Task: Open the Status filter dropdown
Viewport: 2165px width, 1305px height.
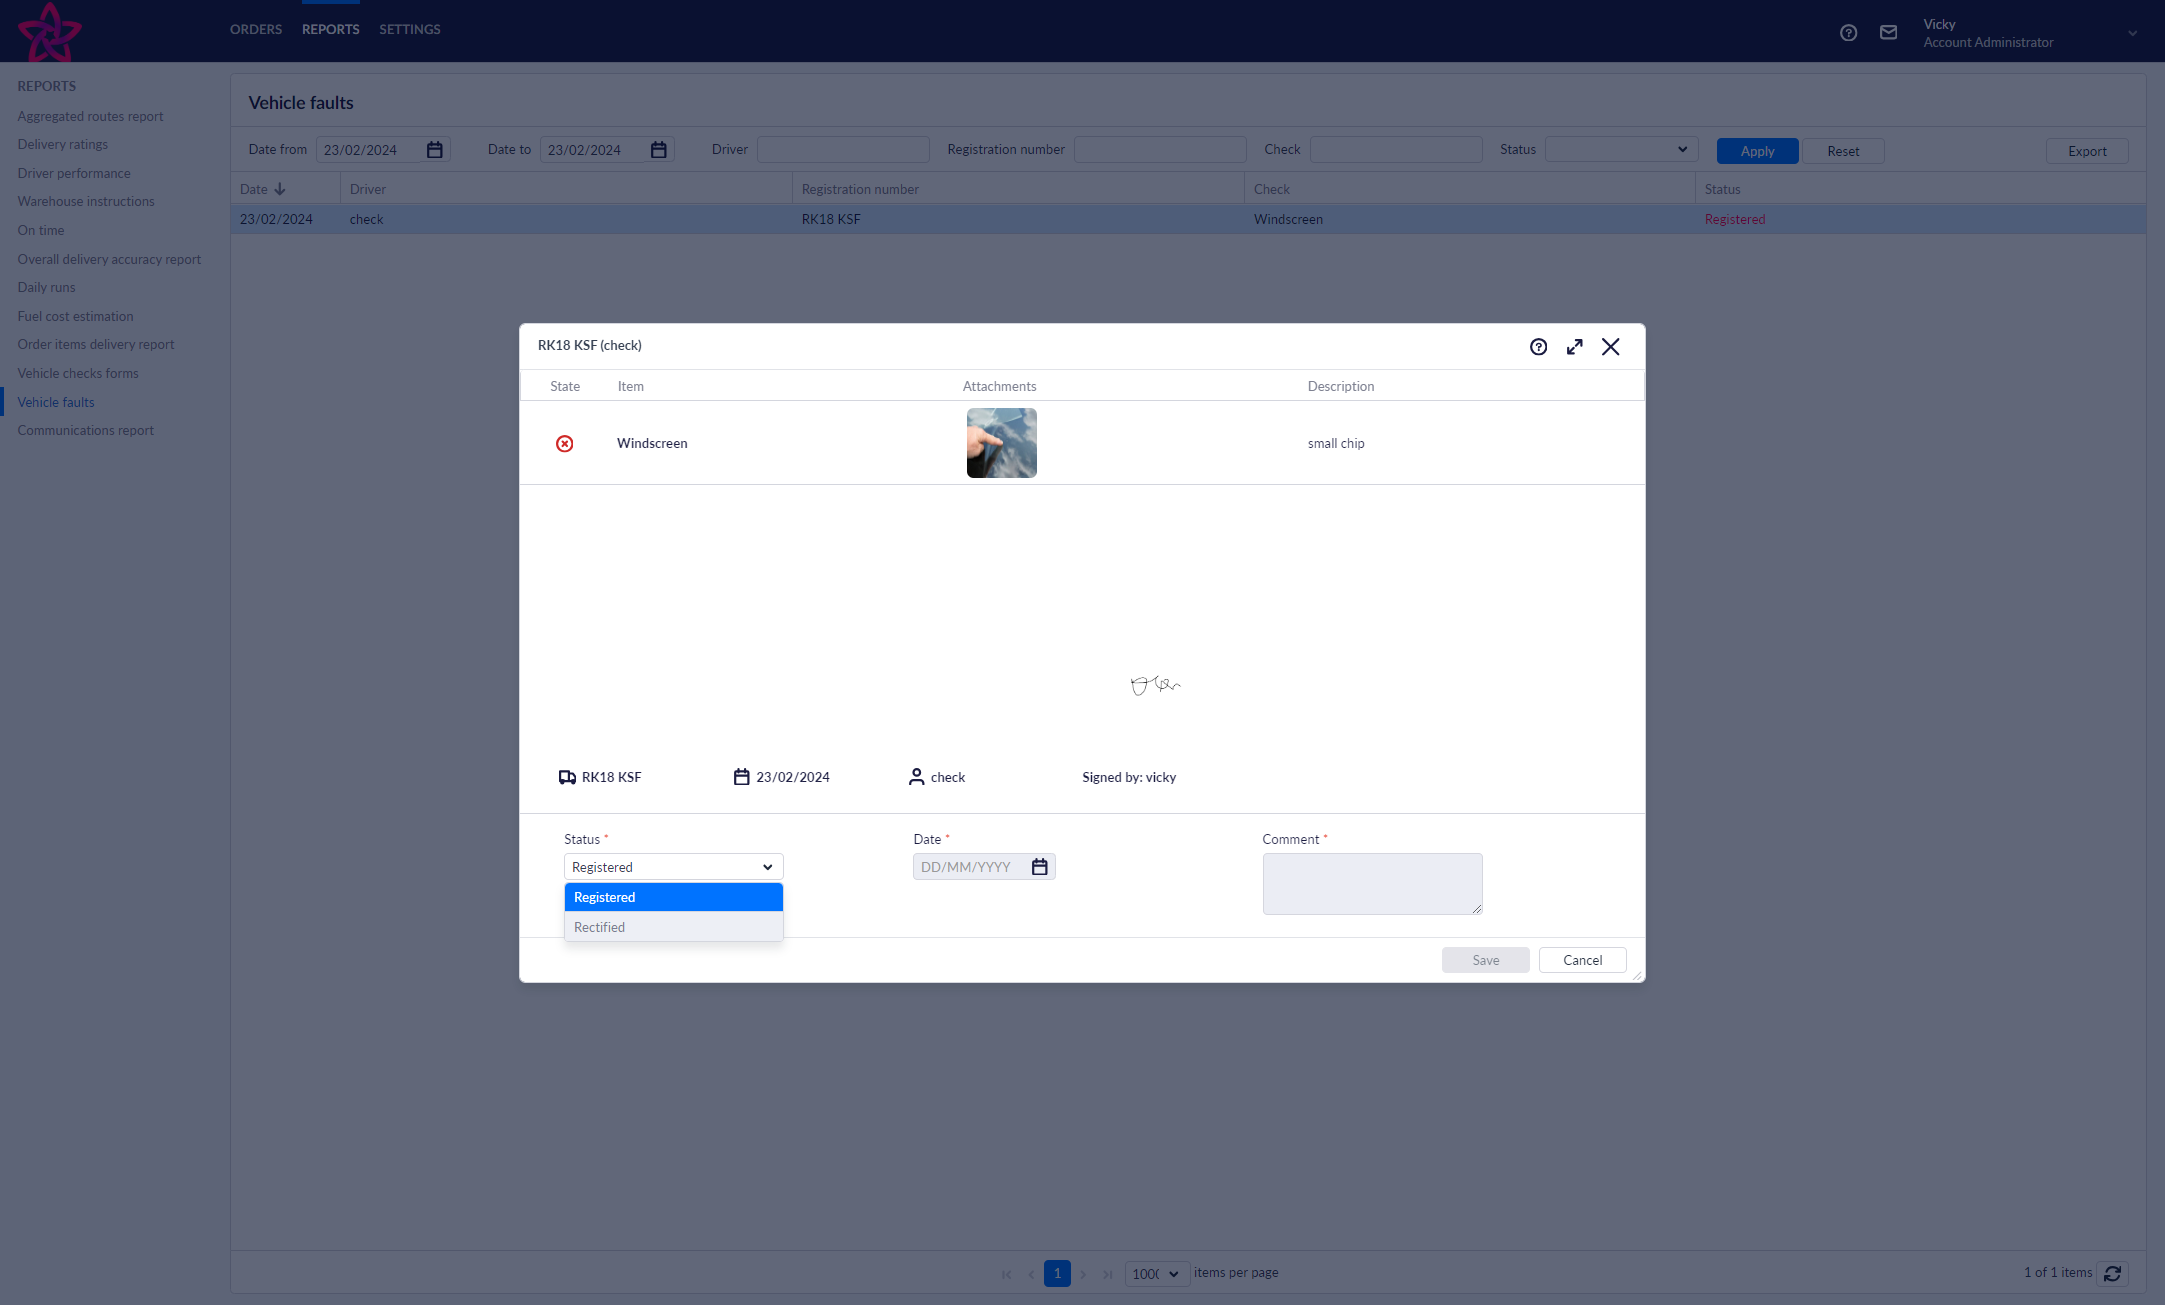Action: coord(1621,150)
